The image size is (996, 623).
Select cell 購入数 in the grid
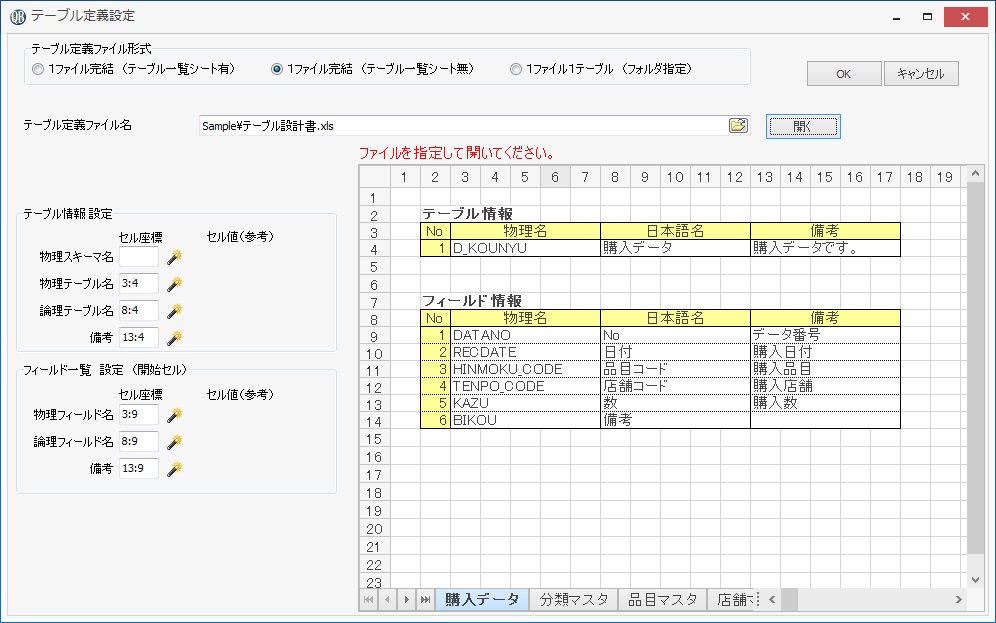pyautogui.click(x=825, y=403)
